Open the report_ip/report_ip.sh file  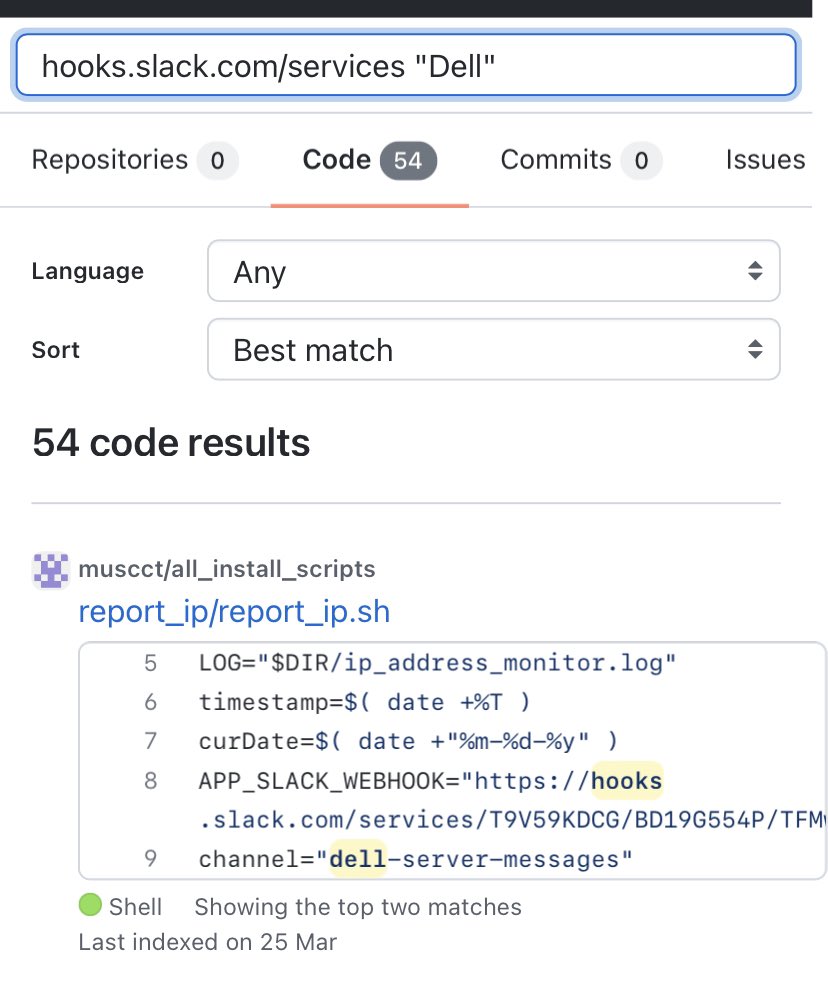pyautogui.click(x=233, y=611)
